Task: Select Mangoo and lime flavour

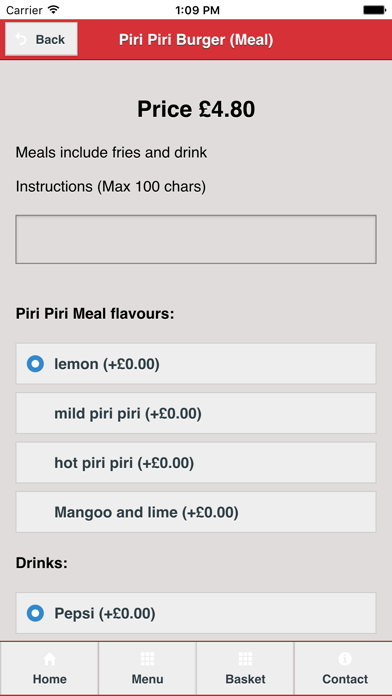Action: point(196,512)
